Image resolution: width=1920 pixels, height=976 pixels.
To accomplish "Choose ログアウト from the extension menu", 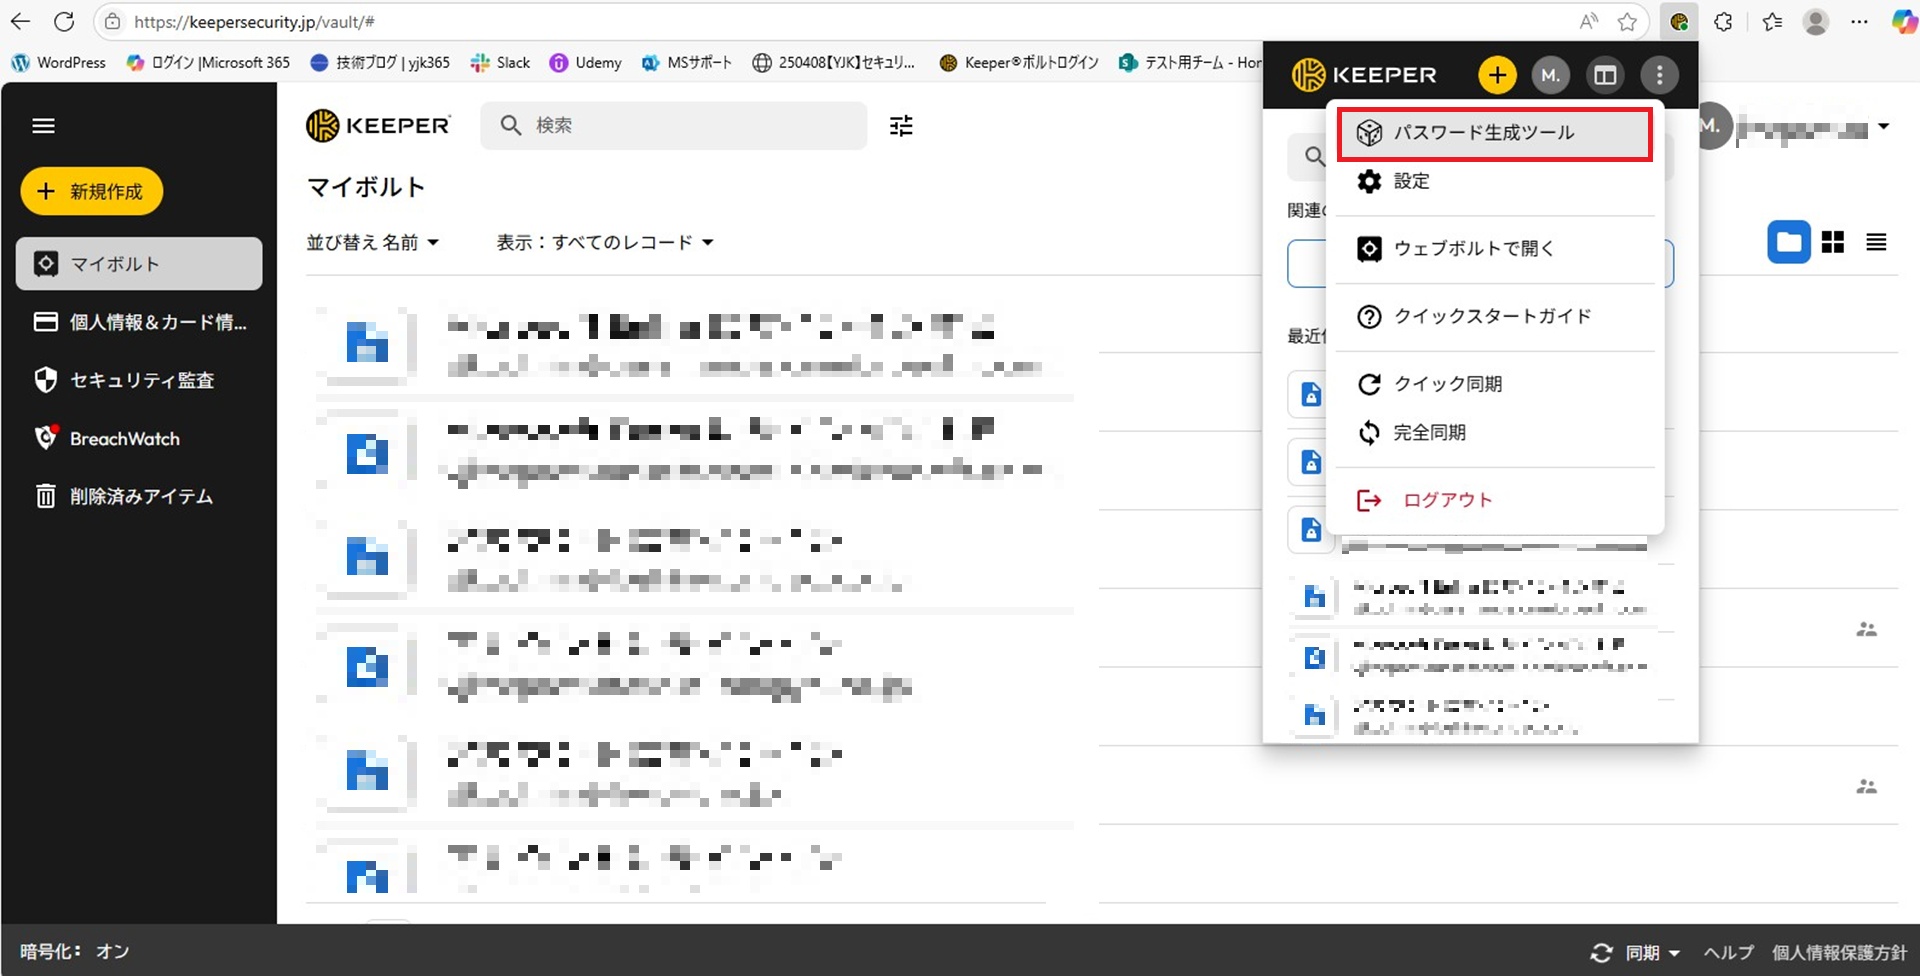I will pyautogui.click(x=1446, y=500).
